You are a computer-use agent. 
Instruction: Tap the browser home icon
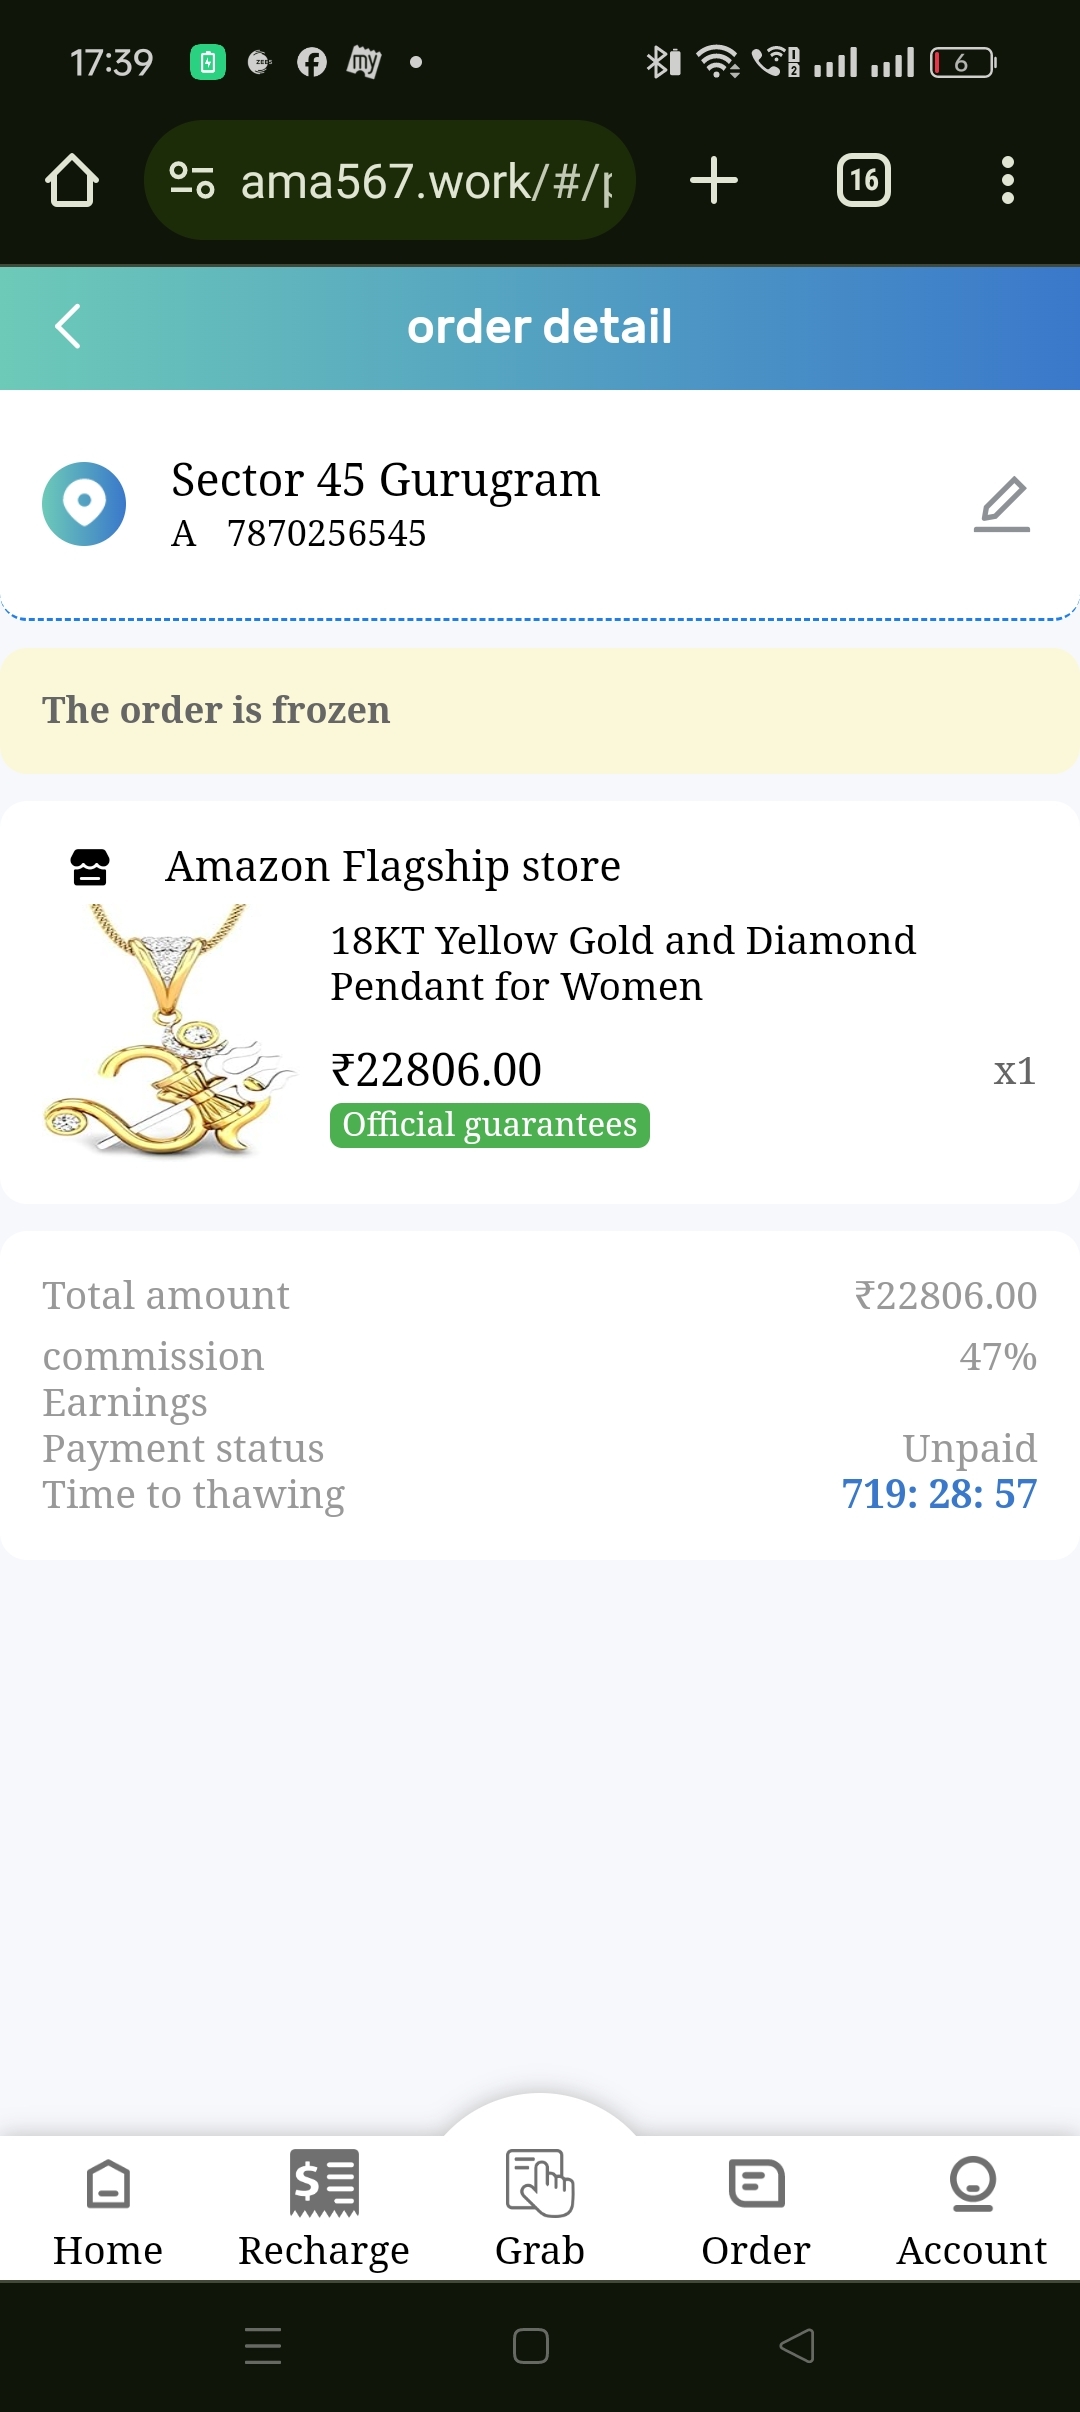tap(72, 181)
